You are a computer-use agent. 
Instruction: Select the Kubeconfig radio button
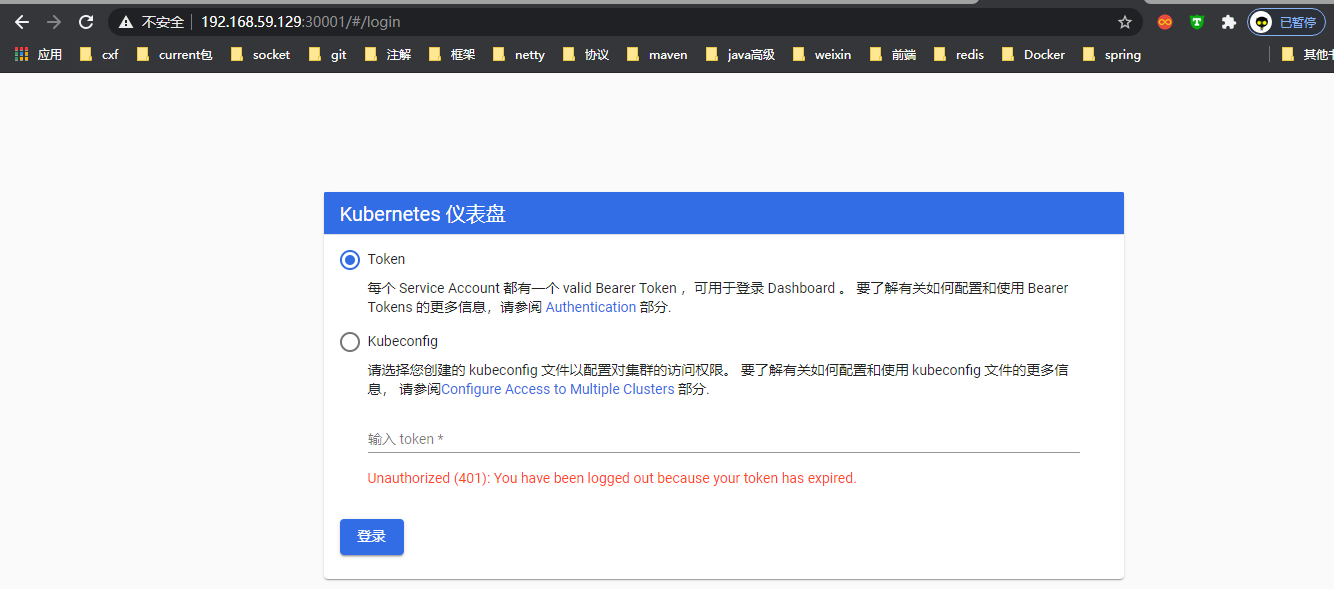tap(350, 342)
